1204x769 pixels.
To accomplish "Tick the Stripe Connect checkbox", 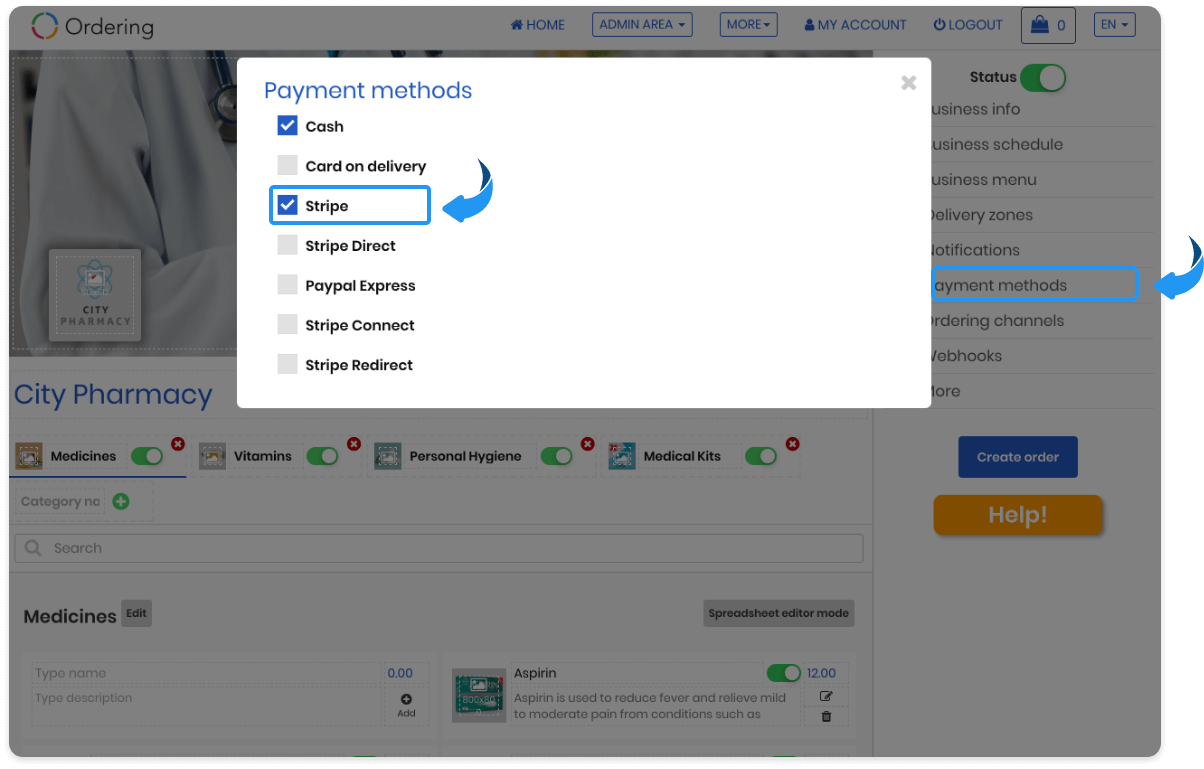I will click(288, 325).
